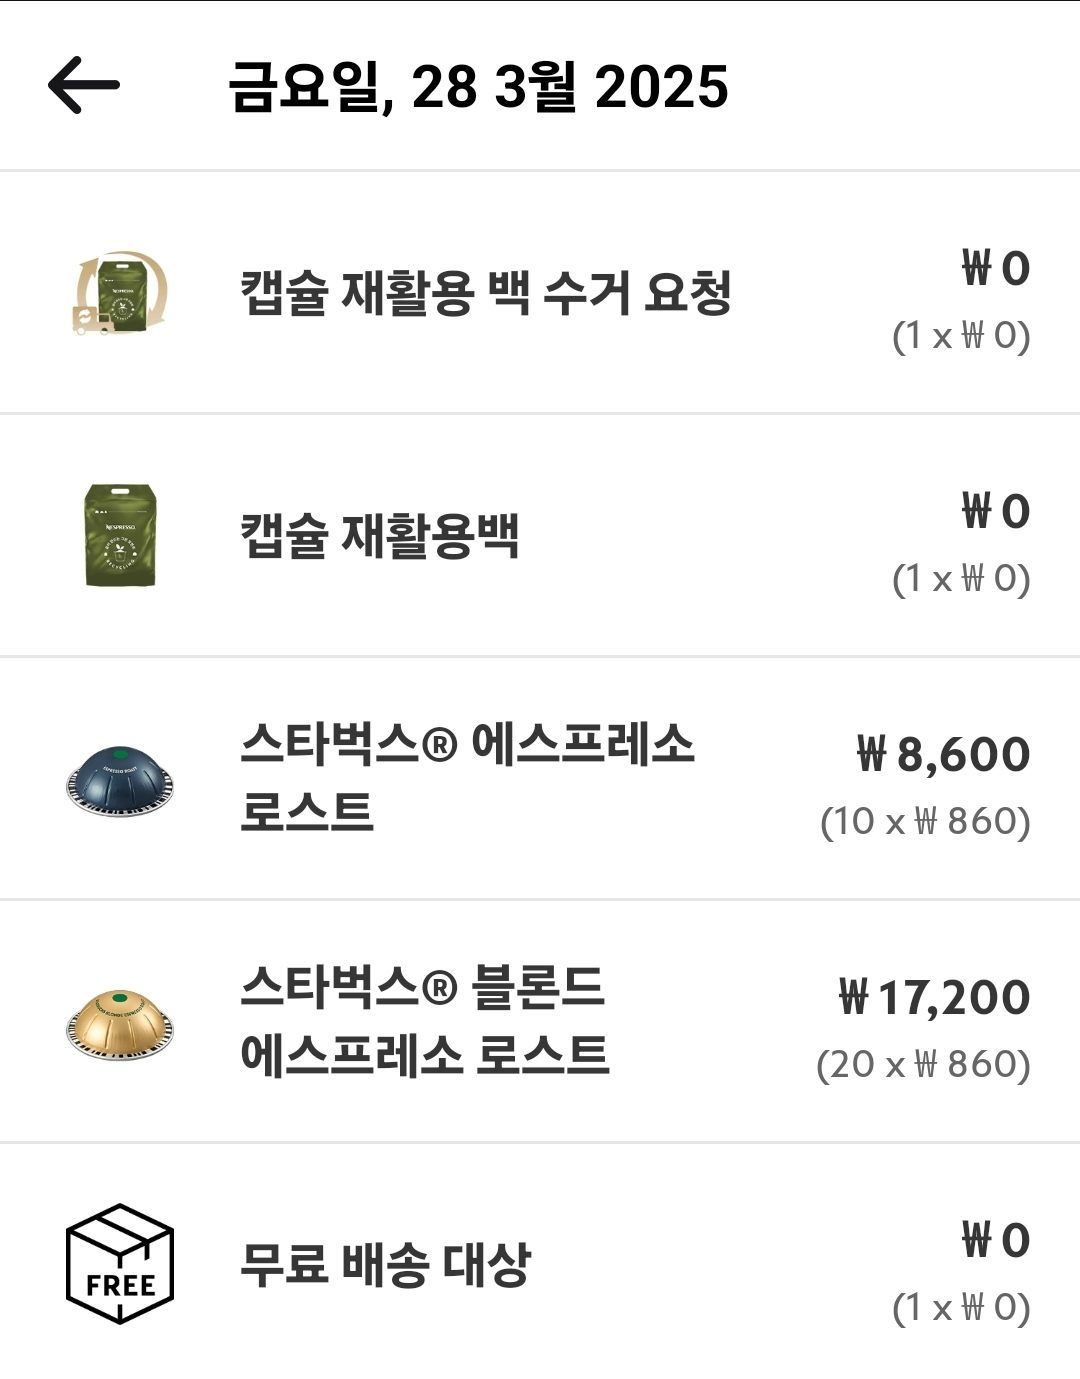
Task: Open 스타벅스® 블론드 에스프레소 로스트 product
Action: [424, 1021]
